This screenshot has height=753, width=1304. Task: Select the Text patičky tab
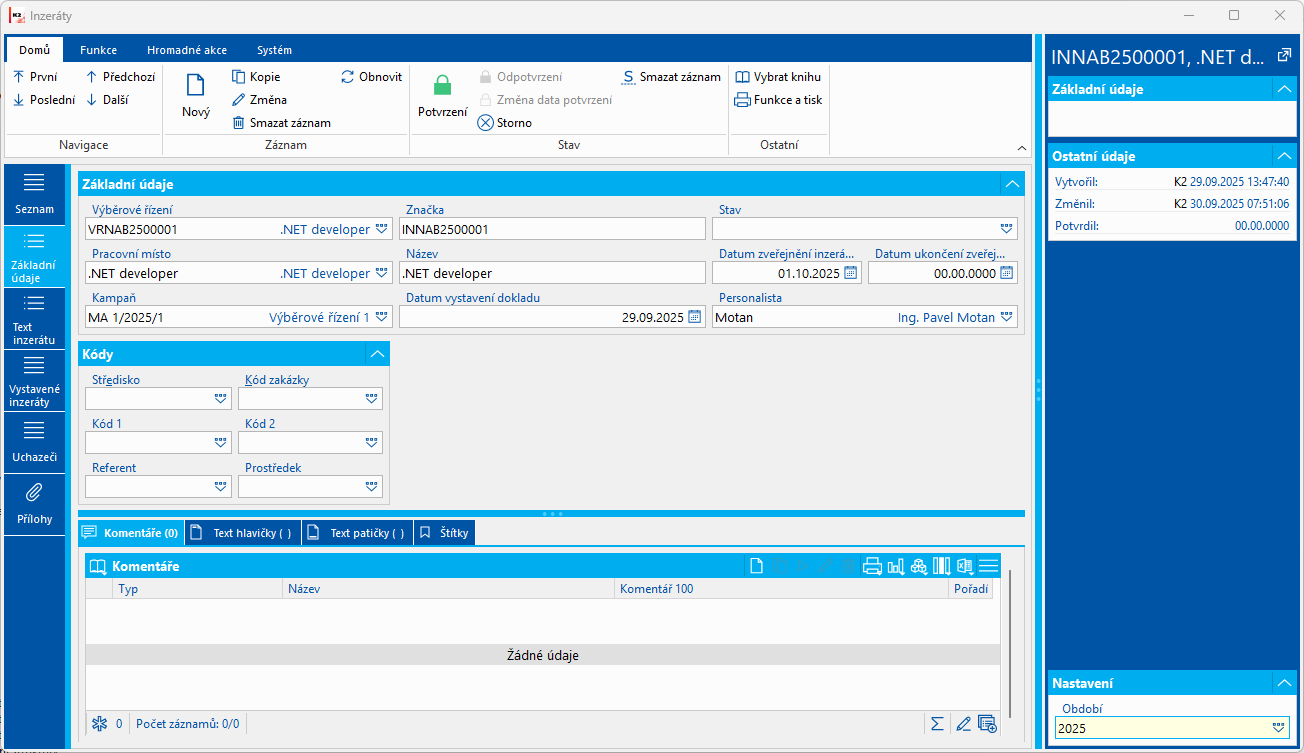point(359,533)
